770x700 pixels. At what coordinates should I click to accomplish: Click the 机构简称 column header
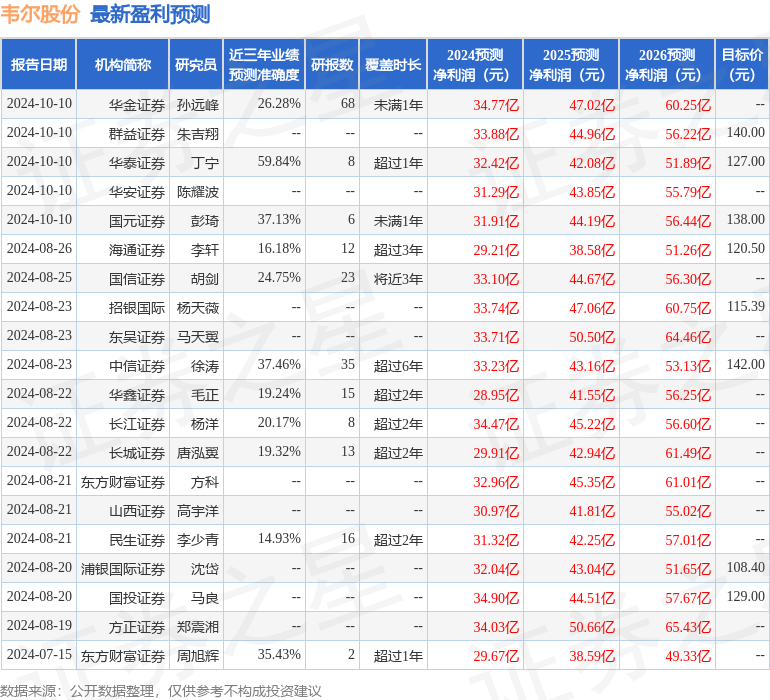click(123, 64)
